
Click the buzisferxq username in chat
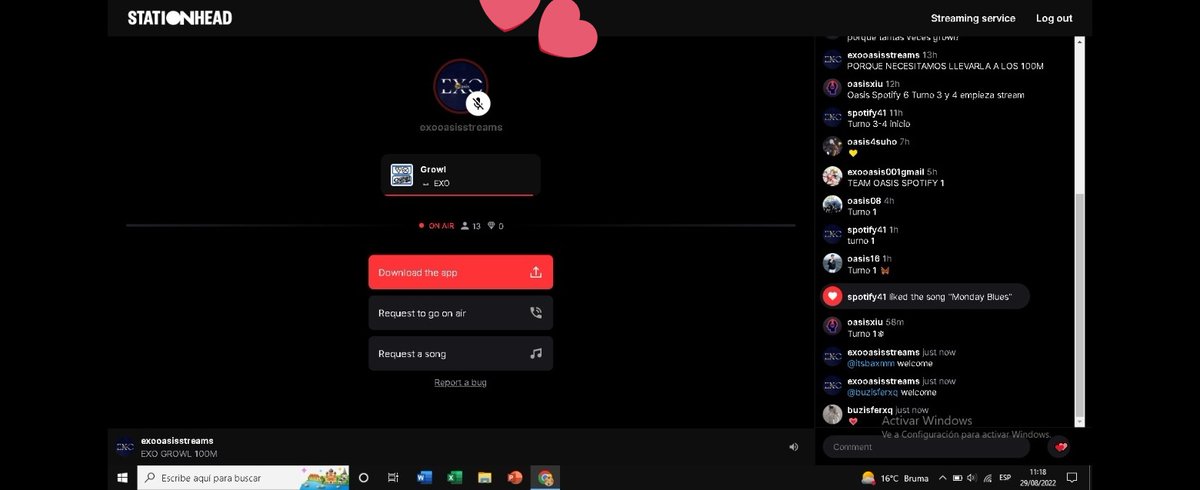(870, 409)
